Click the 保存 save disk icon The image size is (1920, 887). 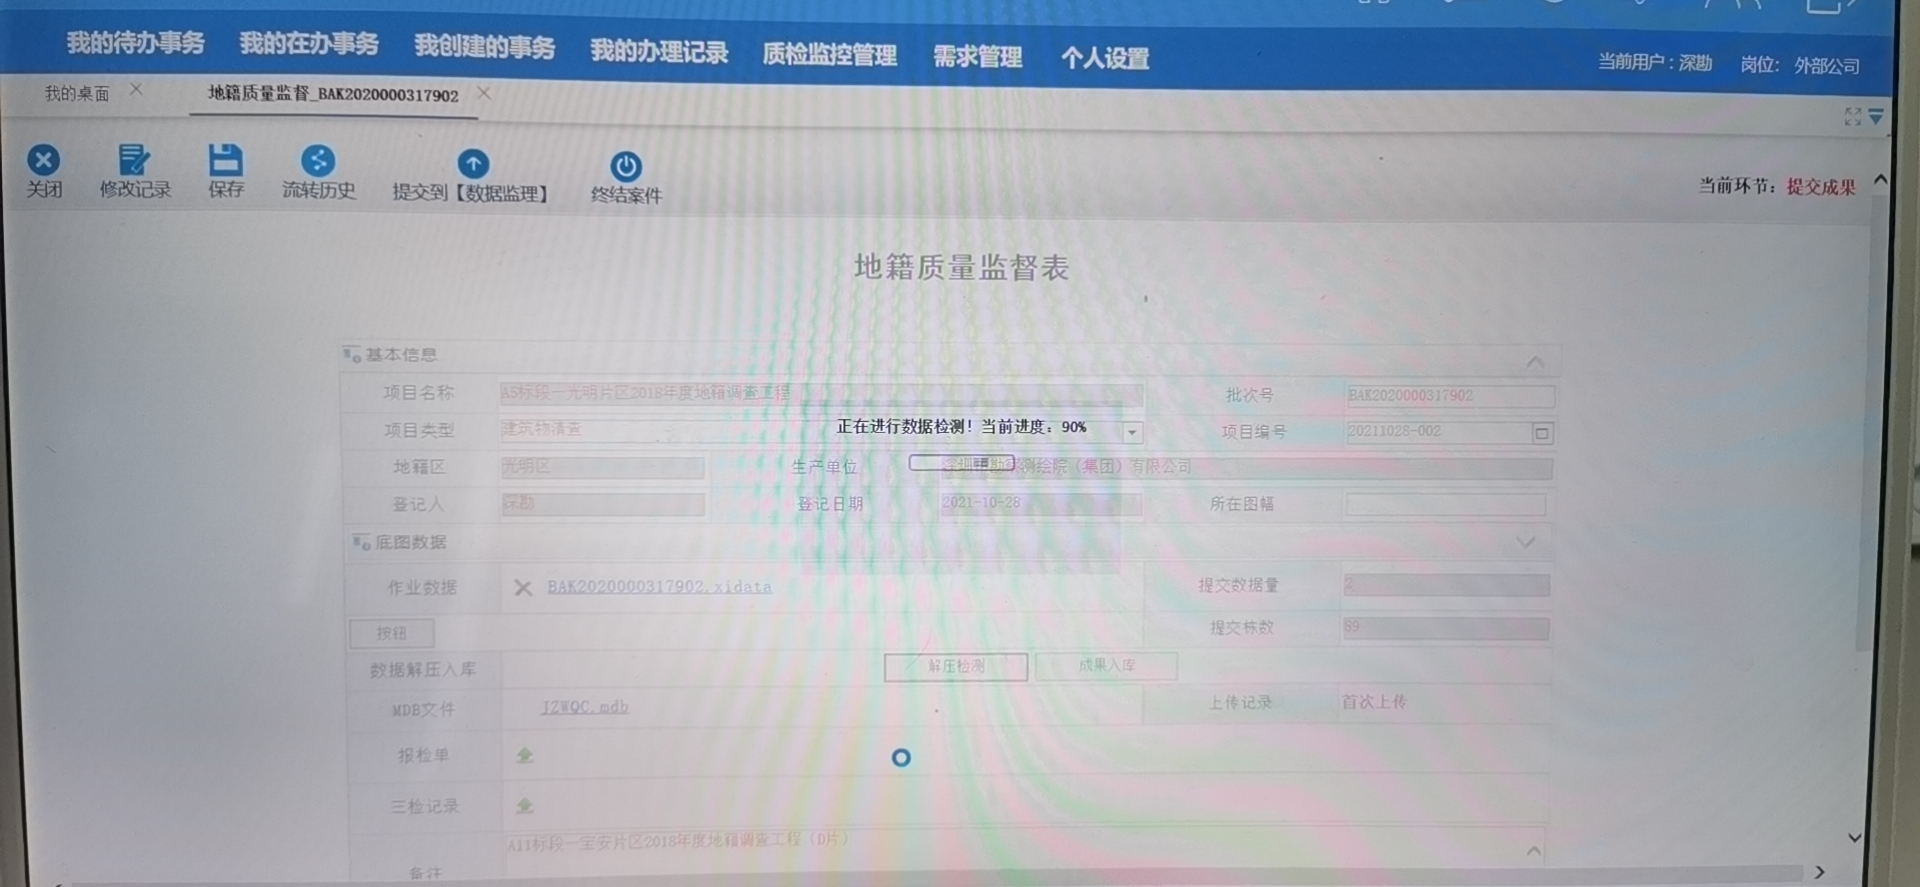225,160
